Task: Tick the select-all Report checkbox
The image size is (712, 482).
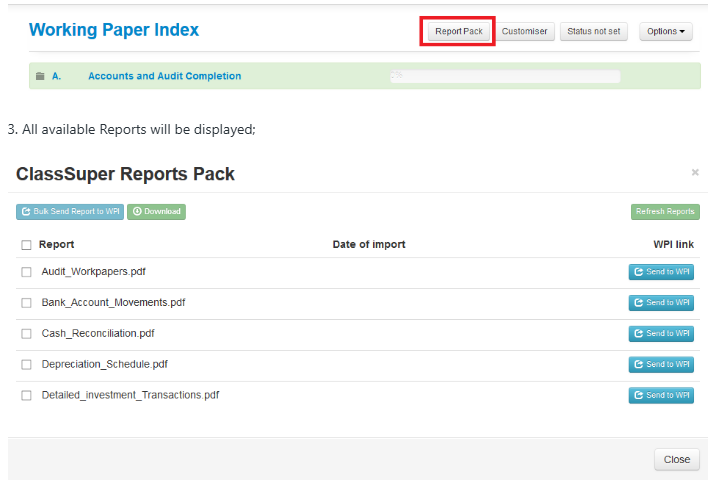Action: (27, 245)
